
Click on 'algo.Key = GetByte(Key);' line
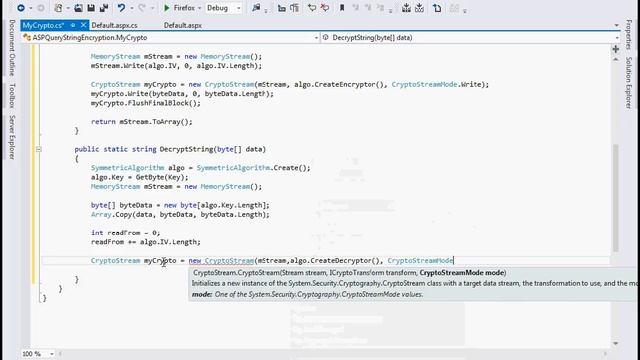140,177
